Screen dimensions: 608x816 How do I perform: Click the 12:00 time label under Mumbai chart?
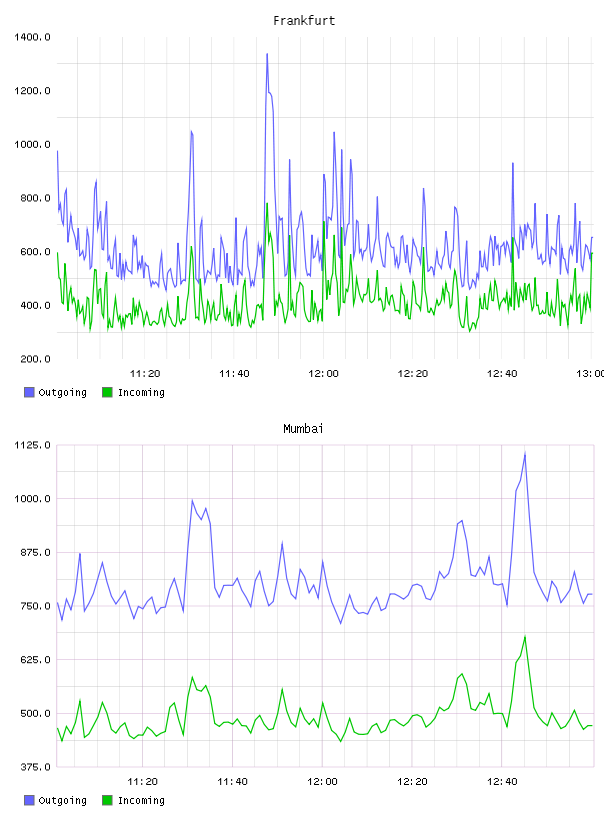(322, 782)
